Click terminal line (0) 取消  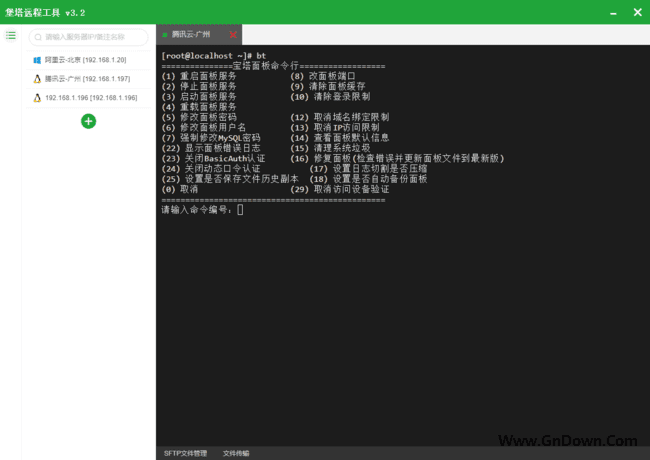pyautogui.click(x=180, y=189)
